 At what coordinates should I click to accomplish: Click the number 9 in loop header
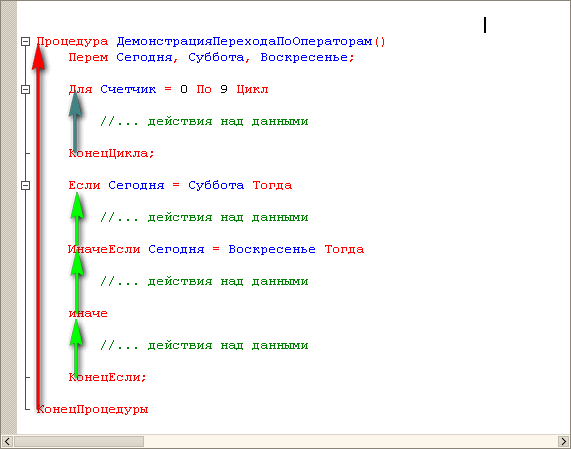click(224, 90)
